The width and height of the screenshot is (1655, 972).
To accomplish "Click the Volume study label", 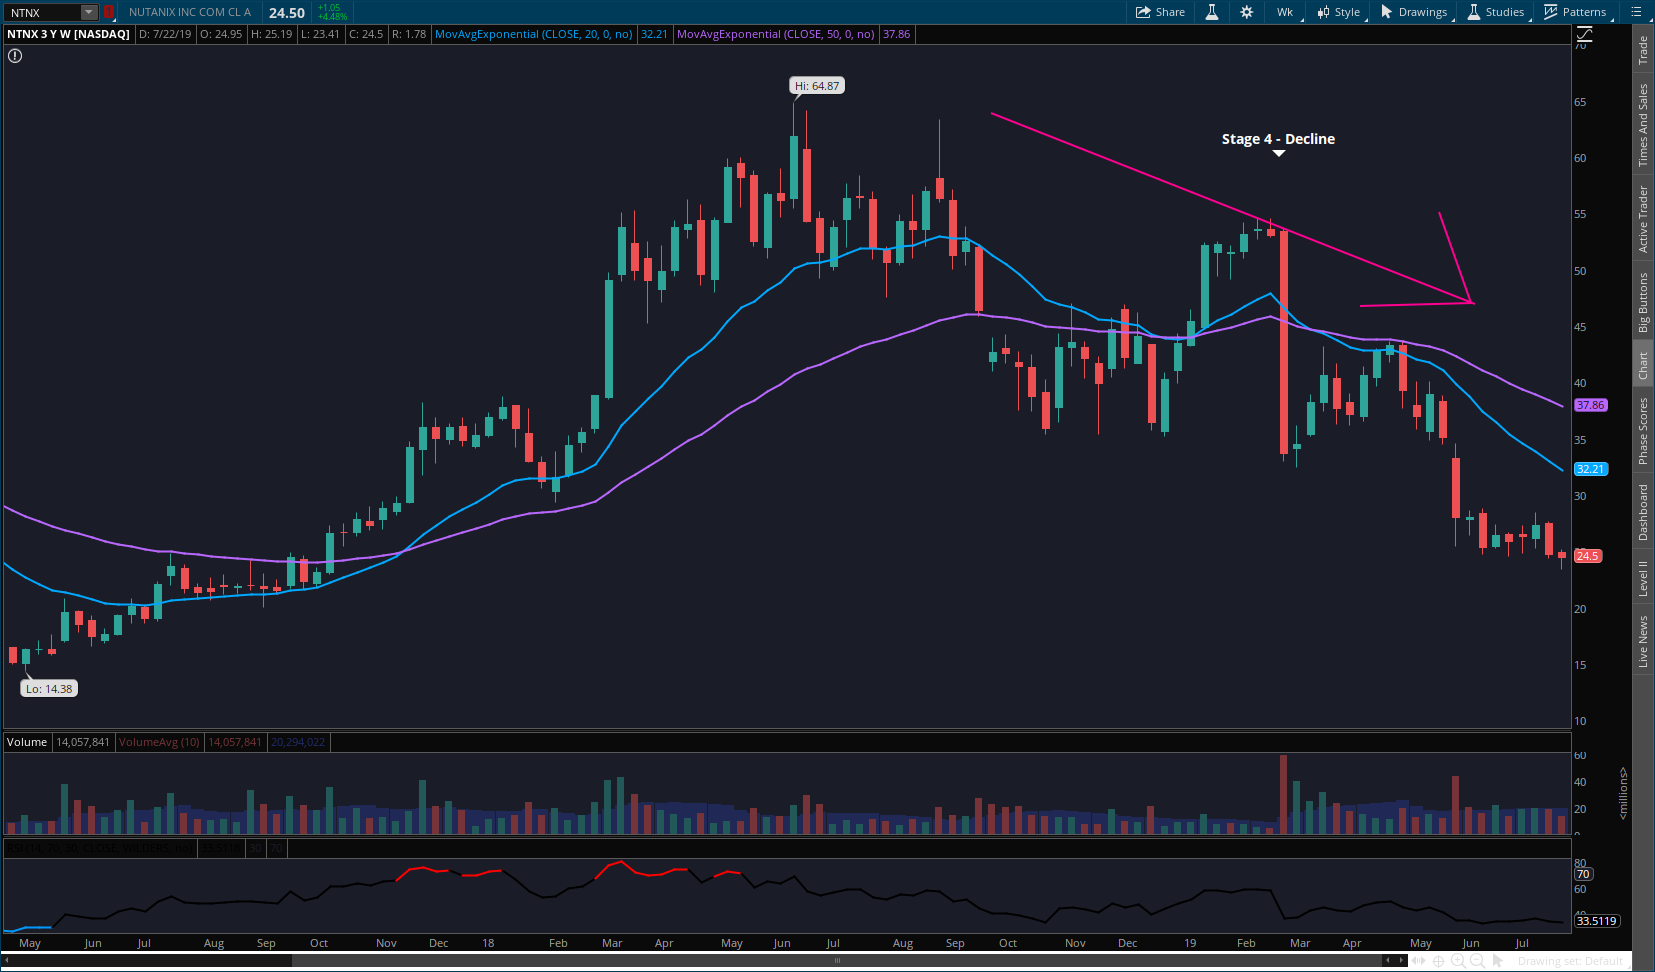I will pos(27,742).
